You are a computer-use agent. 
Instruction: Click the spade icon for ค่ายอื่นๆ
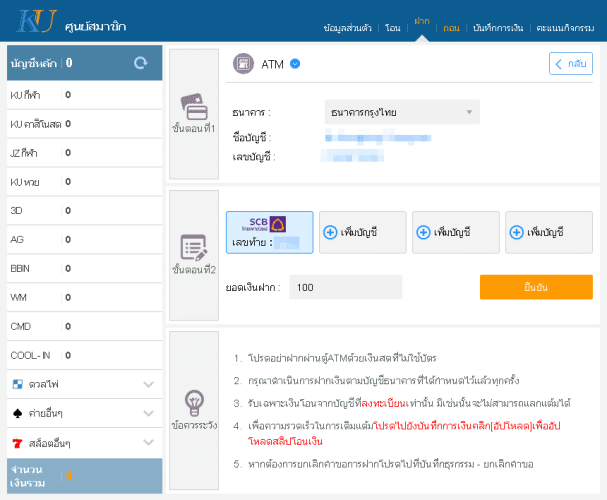(18, 413)
